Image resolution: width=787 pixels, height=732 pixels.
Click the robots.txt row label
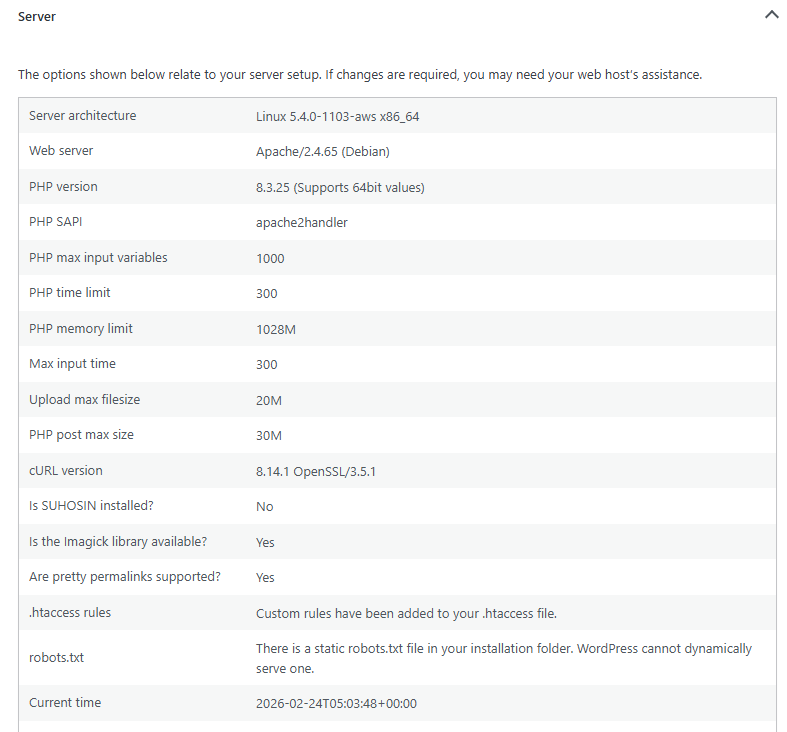[x=56, y=658]
